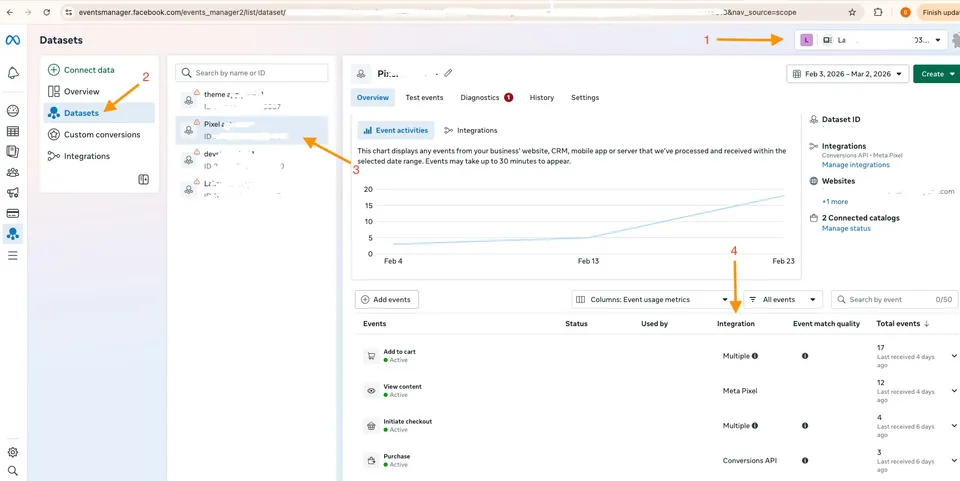
Task: Open the ads reporting pages icon
Action: [13, 151]
